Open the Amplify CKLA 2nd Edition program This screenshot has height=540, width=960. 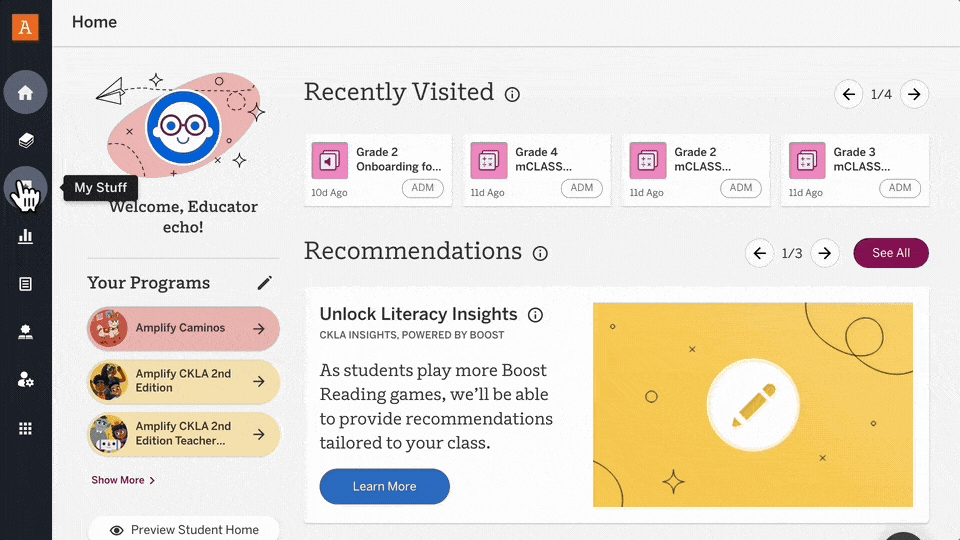click(183, 381)
